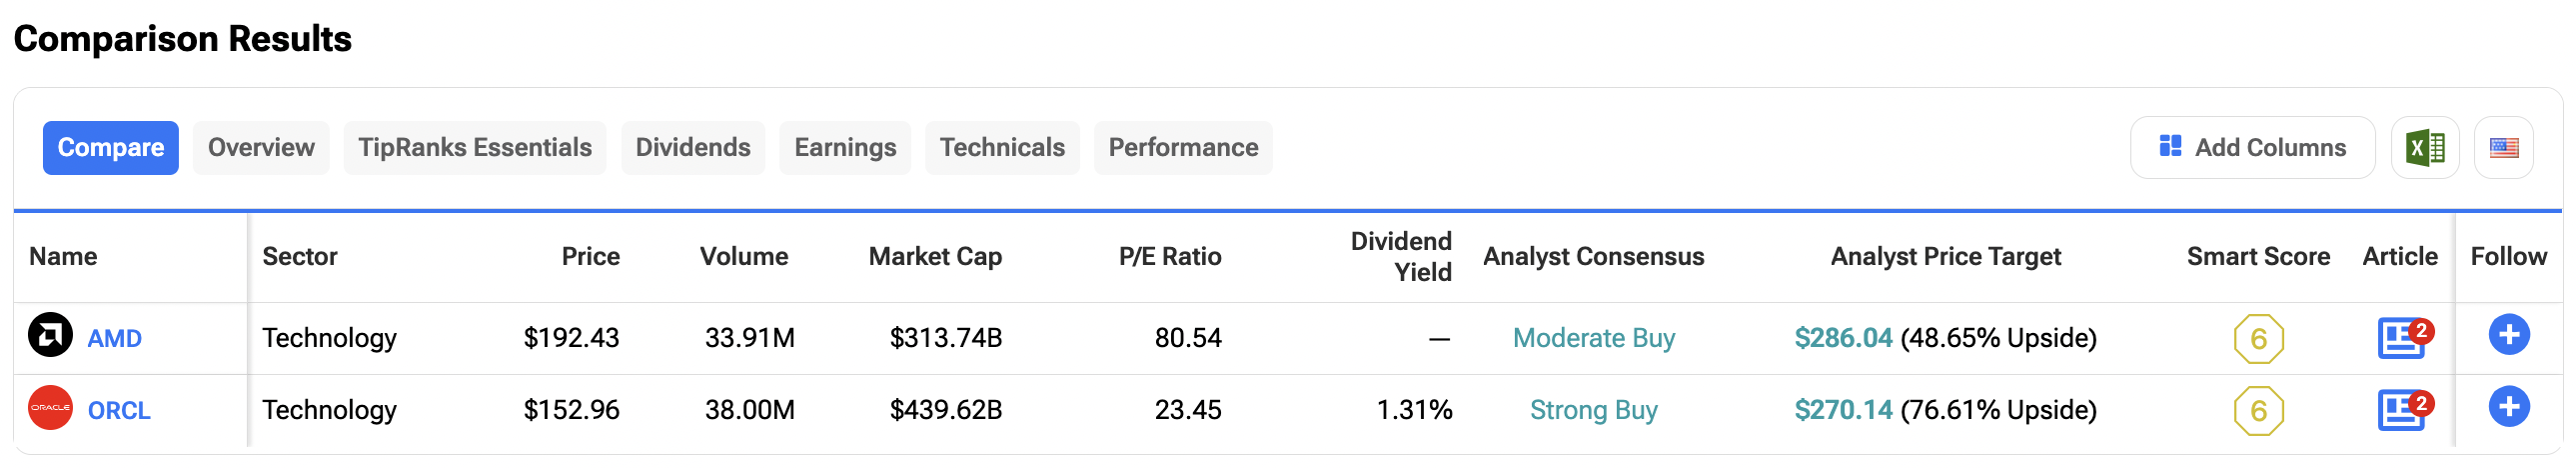Follow ORCL using the plus icon
The height and width of the screenshot is (468, 2576).
click(x=2508, y=407)
